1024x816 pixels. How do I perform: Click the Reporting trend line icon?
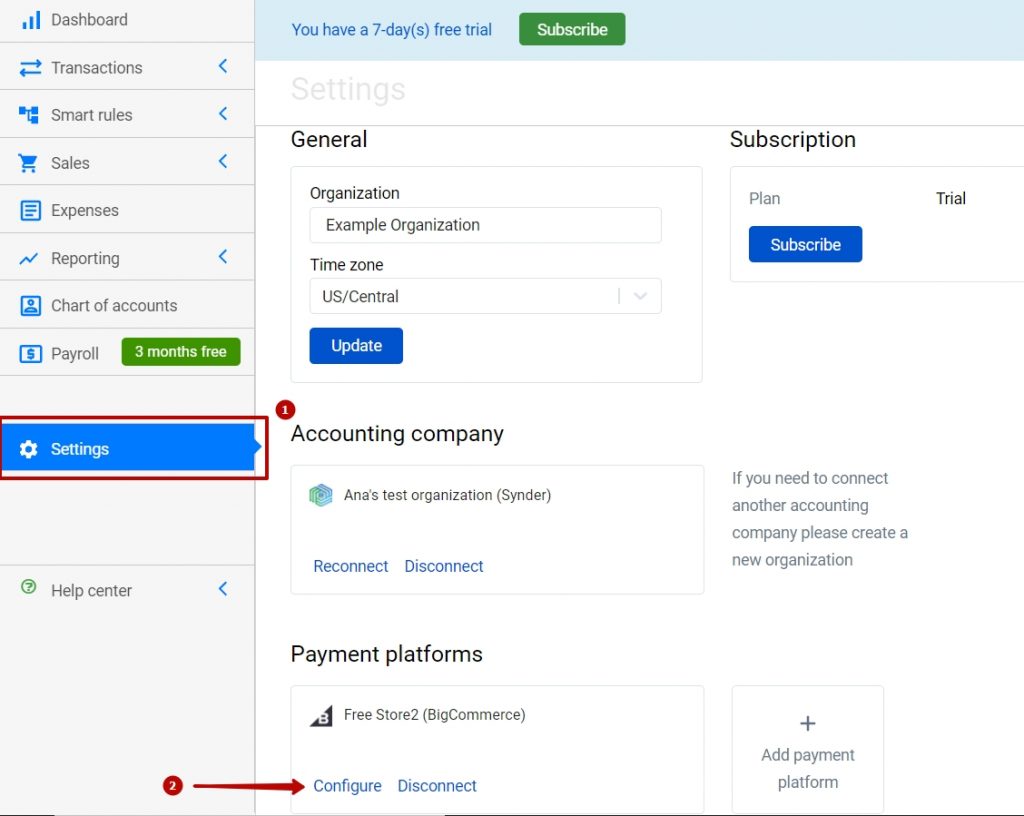(29, 259)
